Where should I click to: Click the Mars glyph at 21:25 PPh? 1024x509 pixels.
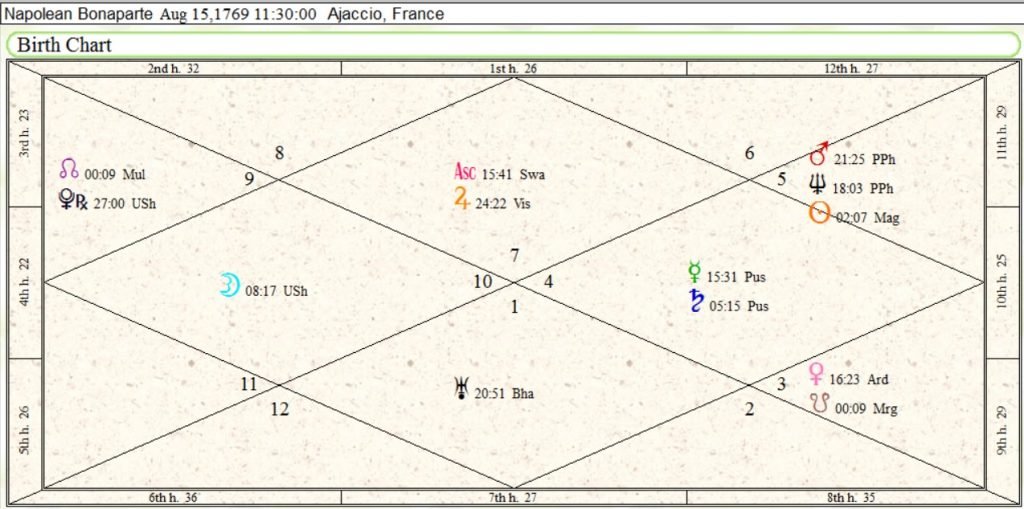[819, 154]
